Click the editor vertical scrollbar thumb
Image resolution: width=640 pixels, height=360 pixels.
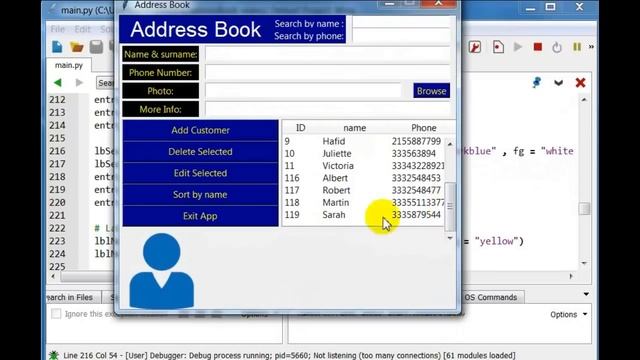point(584,209)
